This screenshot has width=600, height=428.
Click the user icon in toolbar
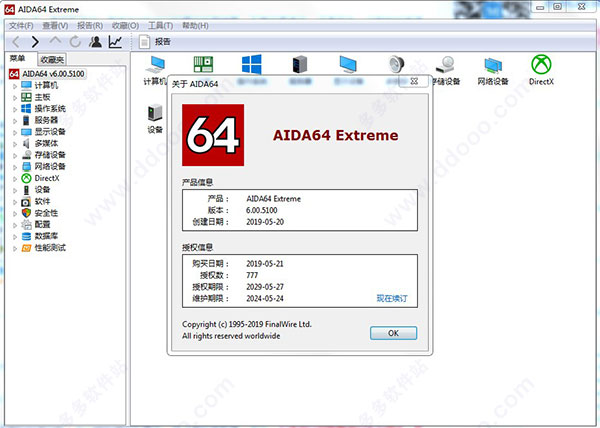[x=95, y=42]
